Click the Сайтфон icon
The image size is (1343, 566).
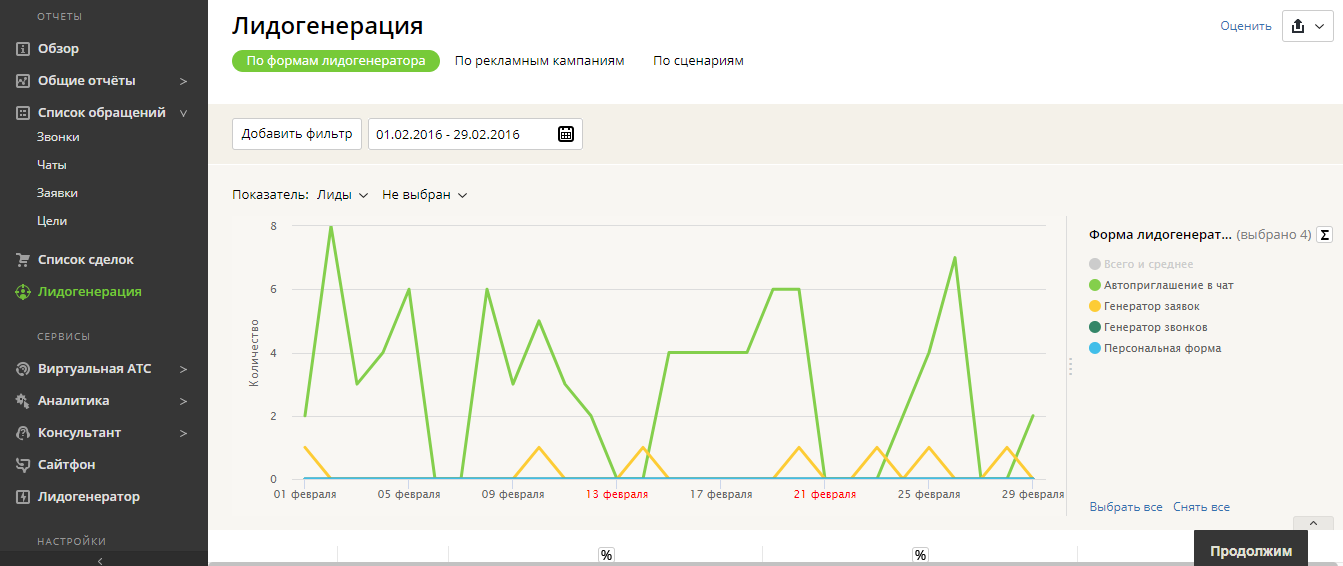click(x=22, y=465)
